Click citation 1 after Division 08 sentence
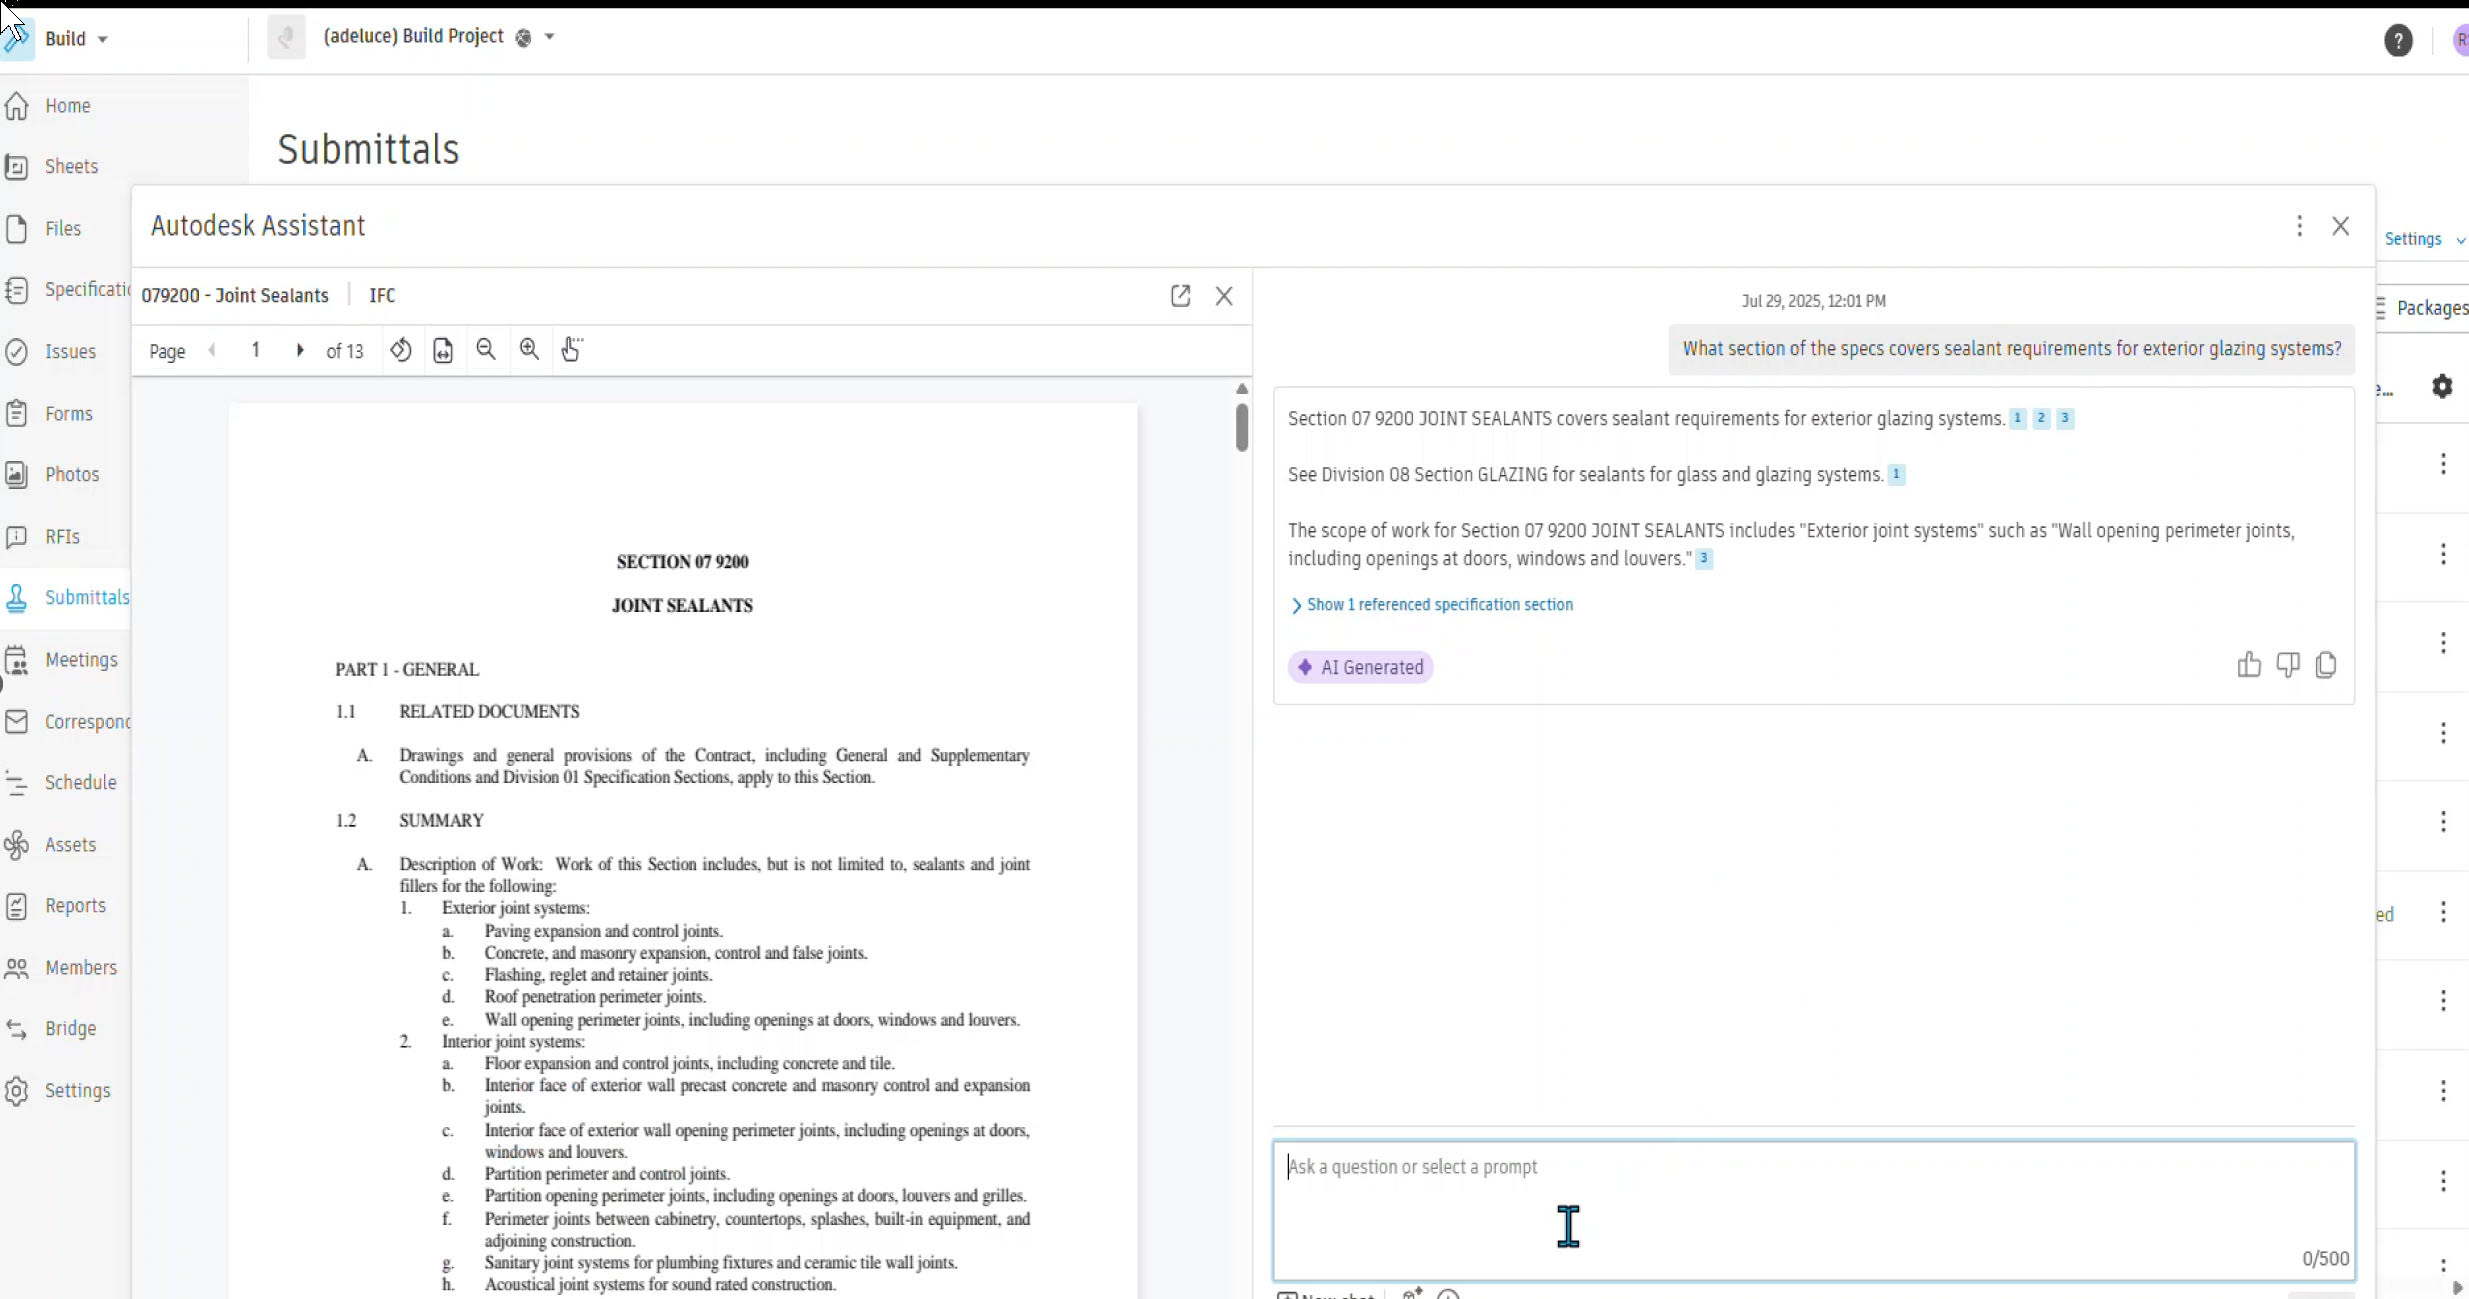This screenshot has height=1299, width=2469. click(x=1896, y=474)
